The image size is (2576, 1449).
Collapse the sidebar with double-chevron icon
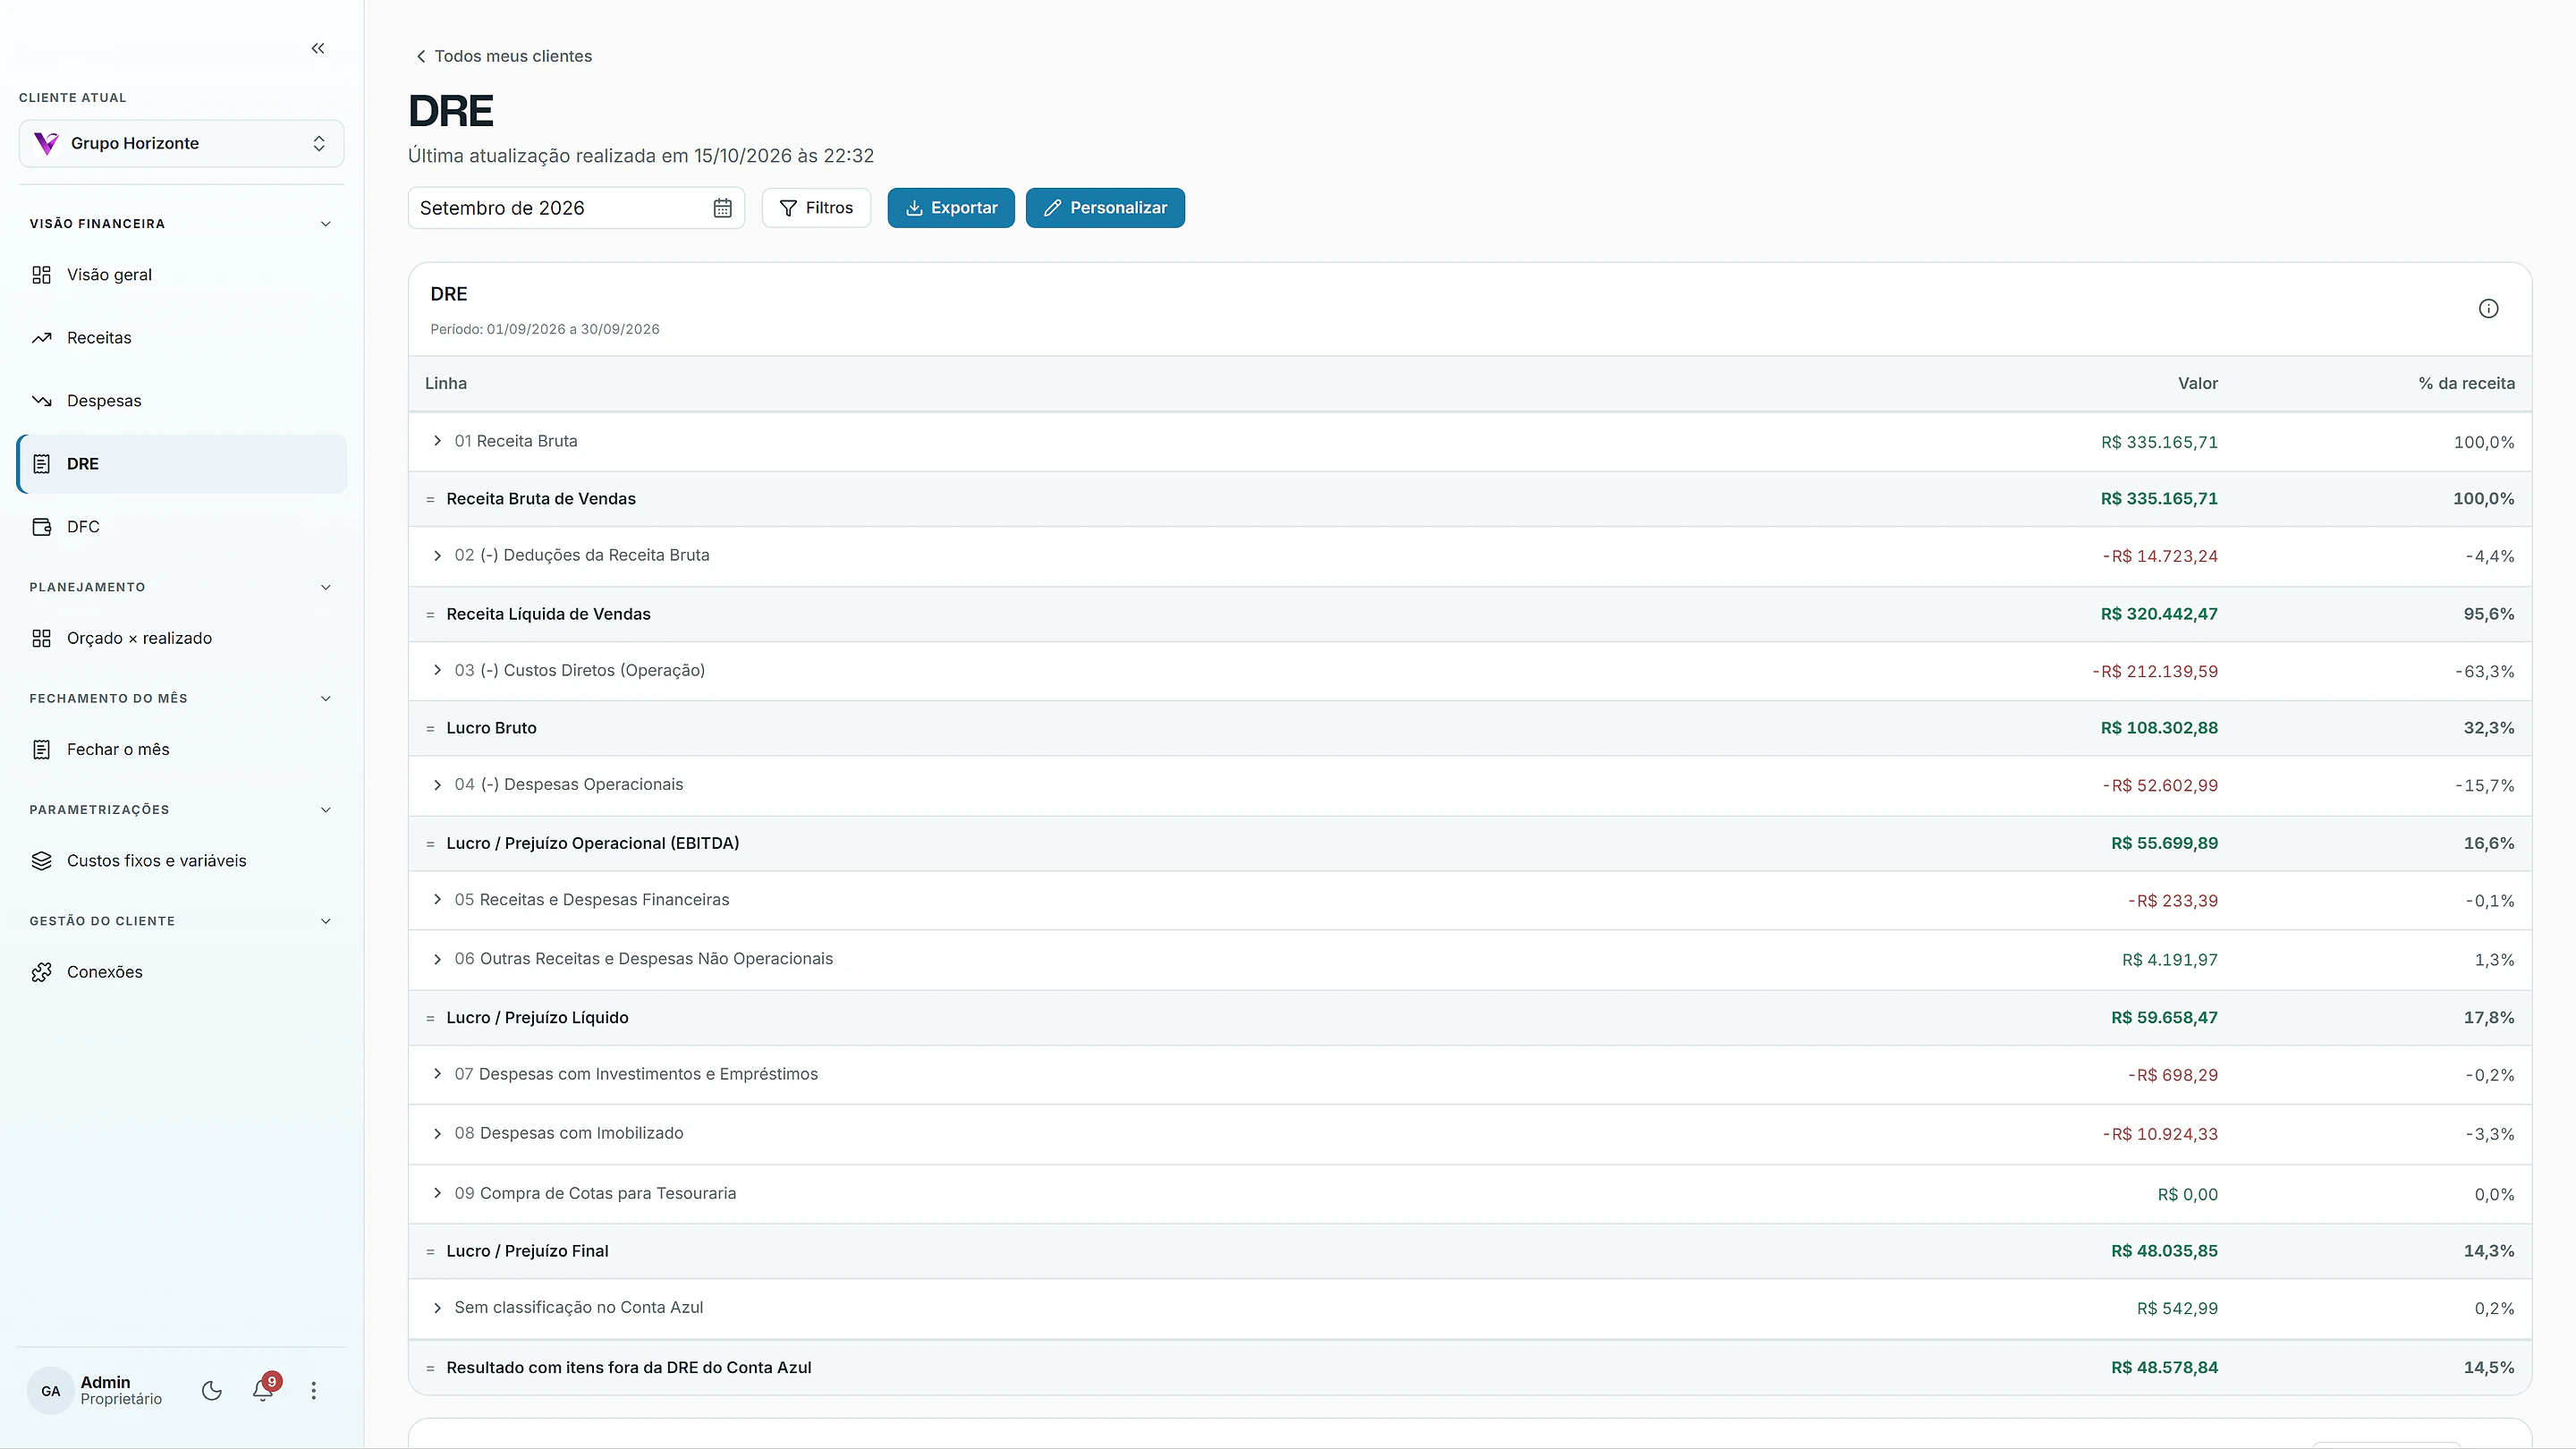[x=318, y=48]
